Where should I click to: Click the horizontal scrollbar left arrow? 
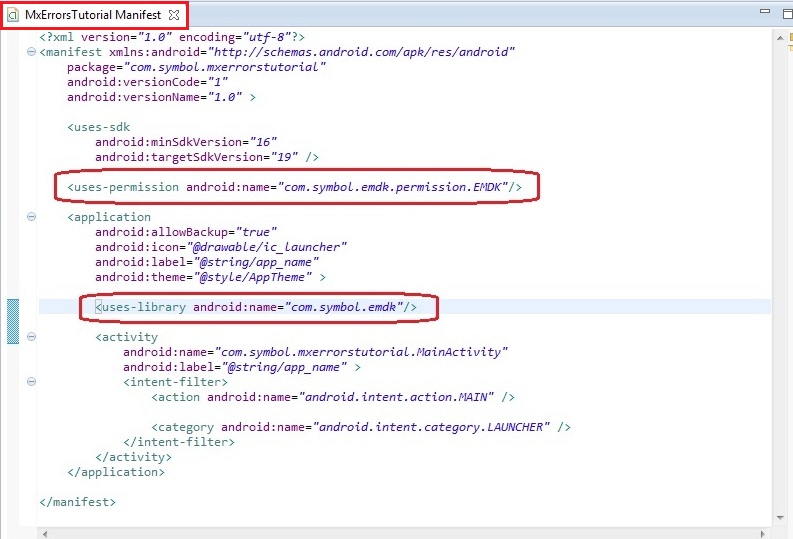[45, 533]
